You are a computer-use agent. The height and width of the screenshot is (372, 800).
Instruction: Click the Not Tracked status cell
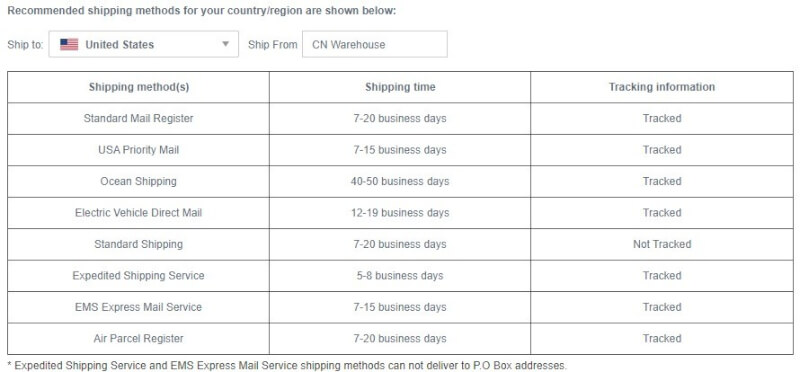(x=662, y=244)
